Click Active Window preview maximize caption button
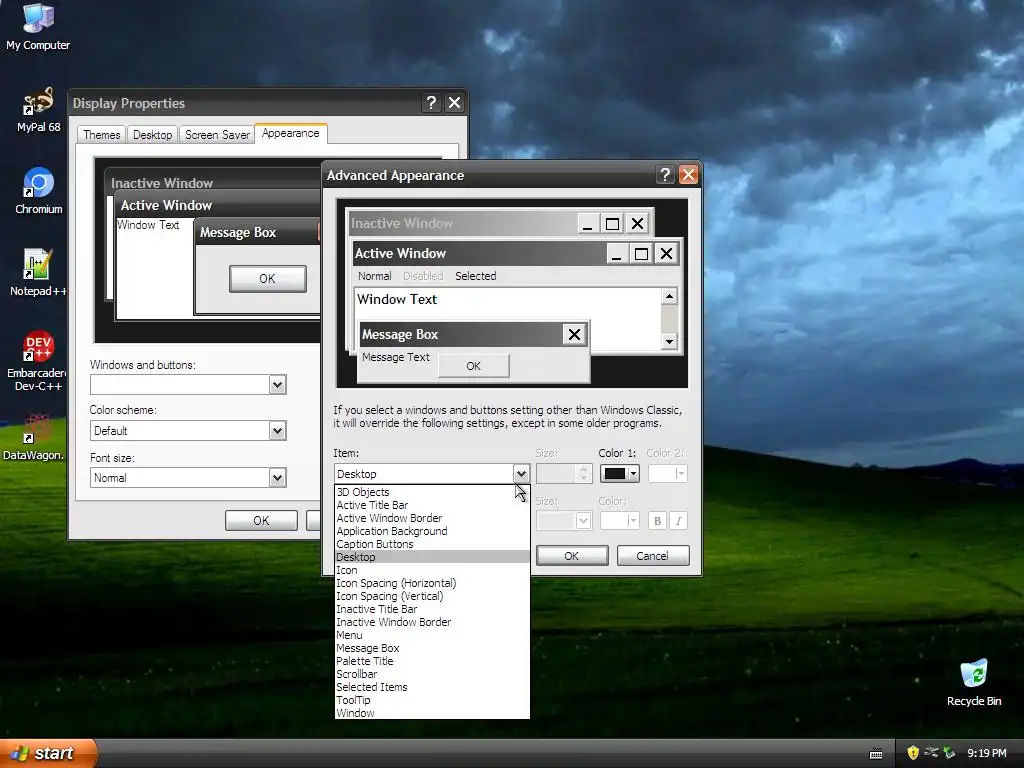 641,253
